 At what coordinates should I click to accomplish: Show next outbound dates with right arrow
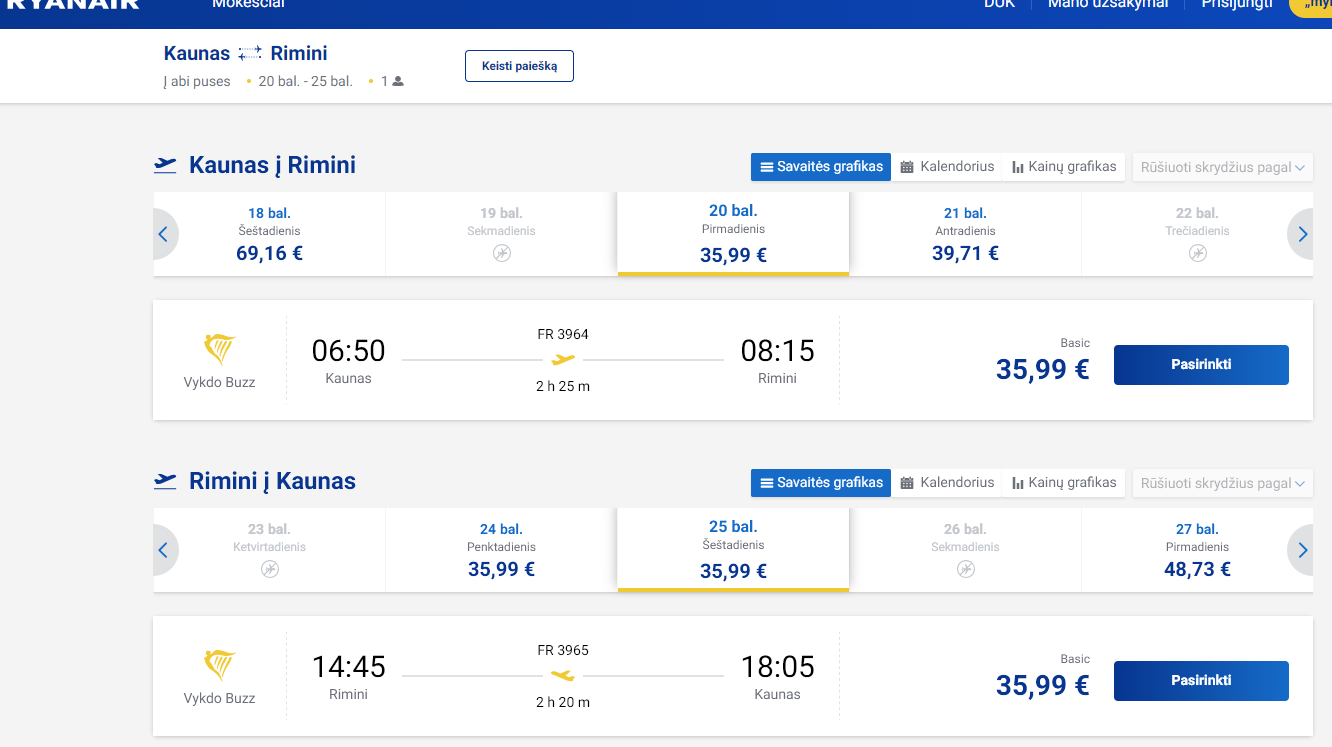(x=1301, y=234)
